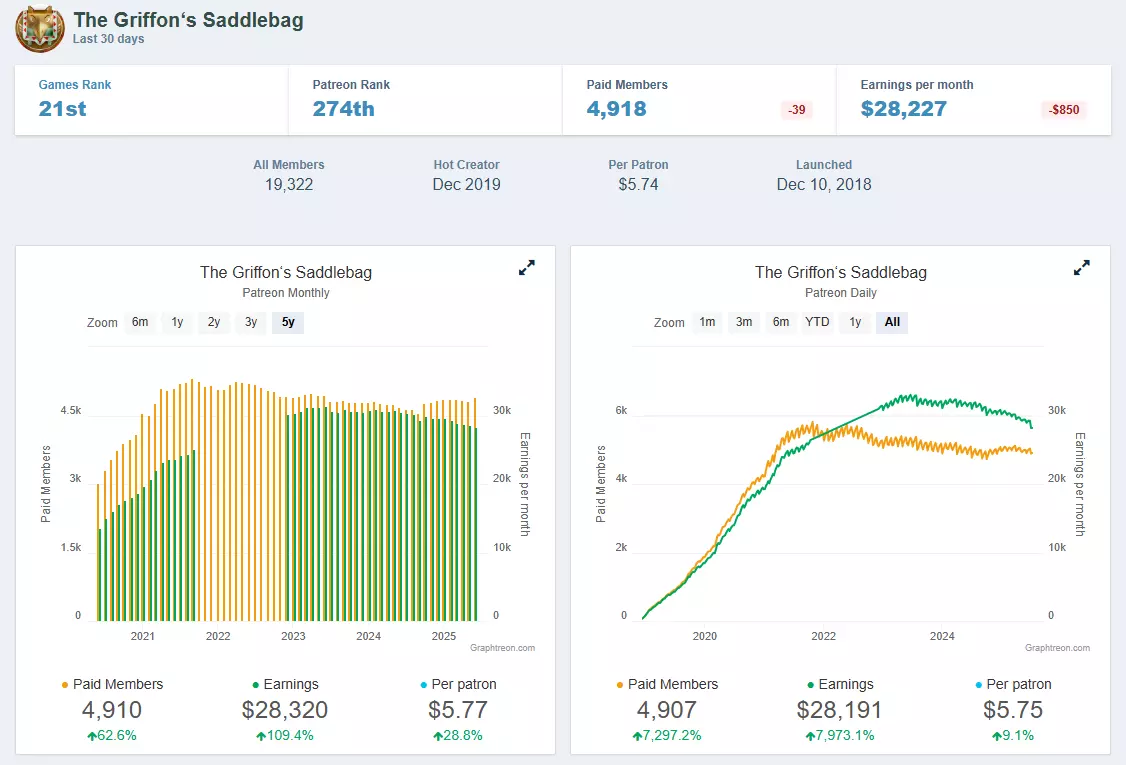1126x765 pixels.
Task: Click the 4,907 daily paid members figure
Action: coord(667,710)
